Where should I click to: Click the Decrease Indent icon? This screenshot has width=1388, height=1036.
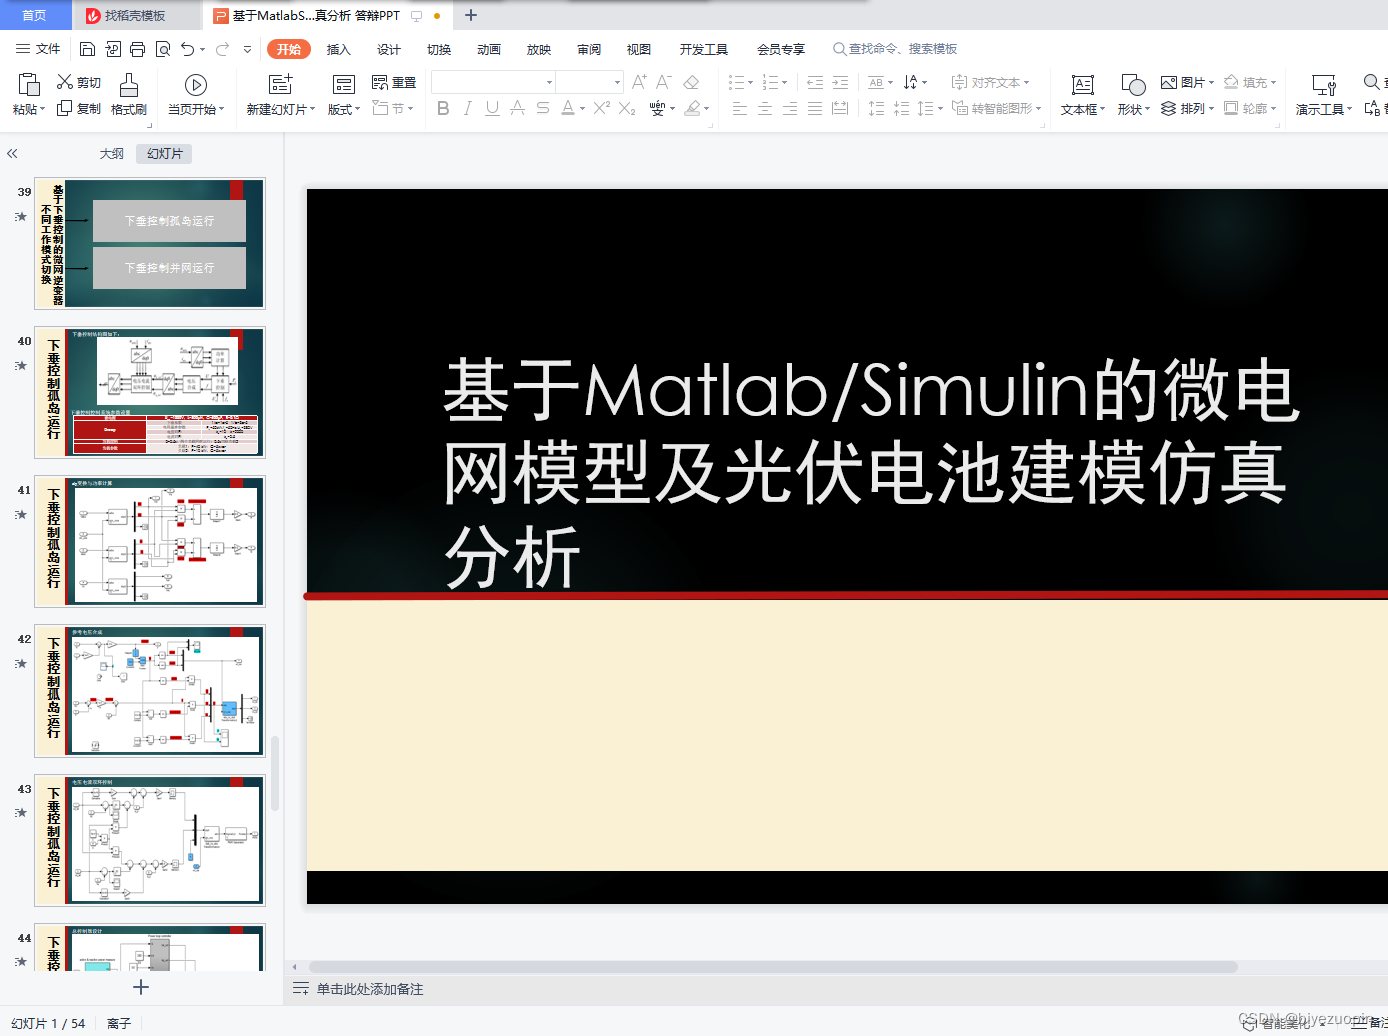tap(815, 82)
